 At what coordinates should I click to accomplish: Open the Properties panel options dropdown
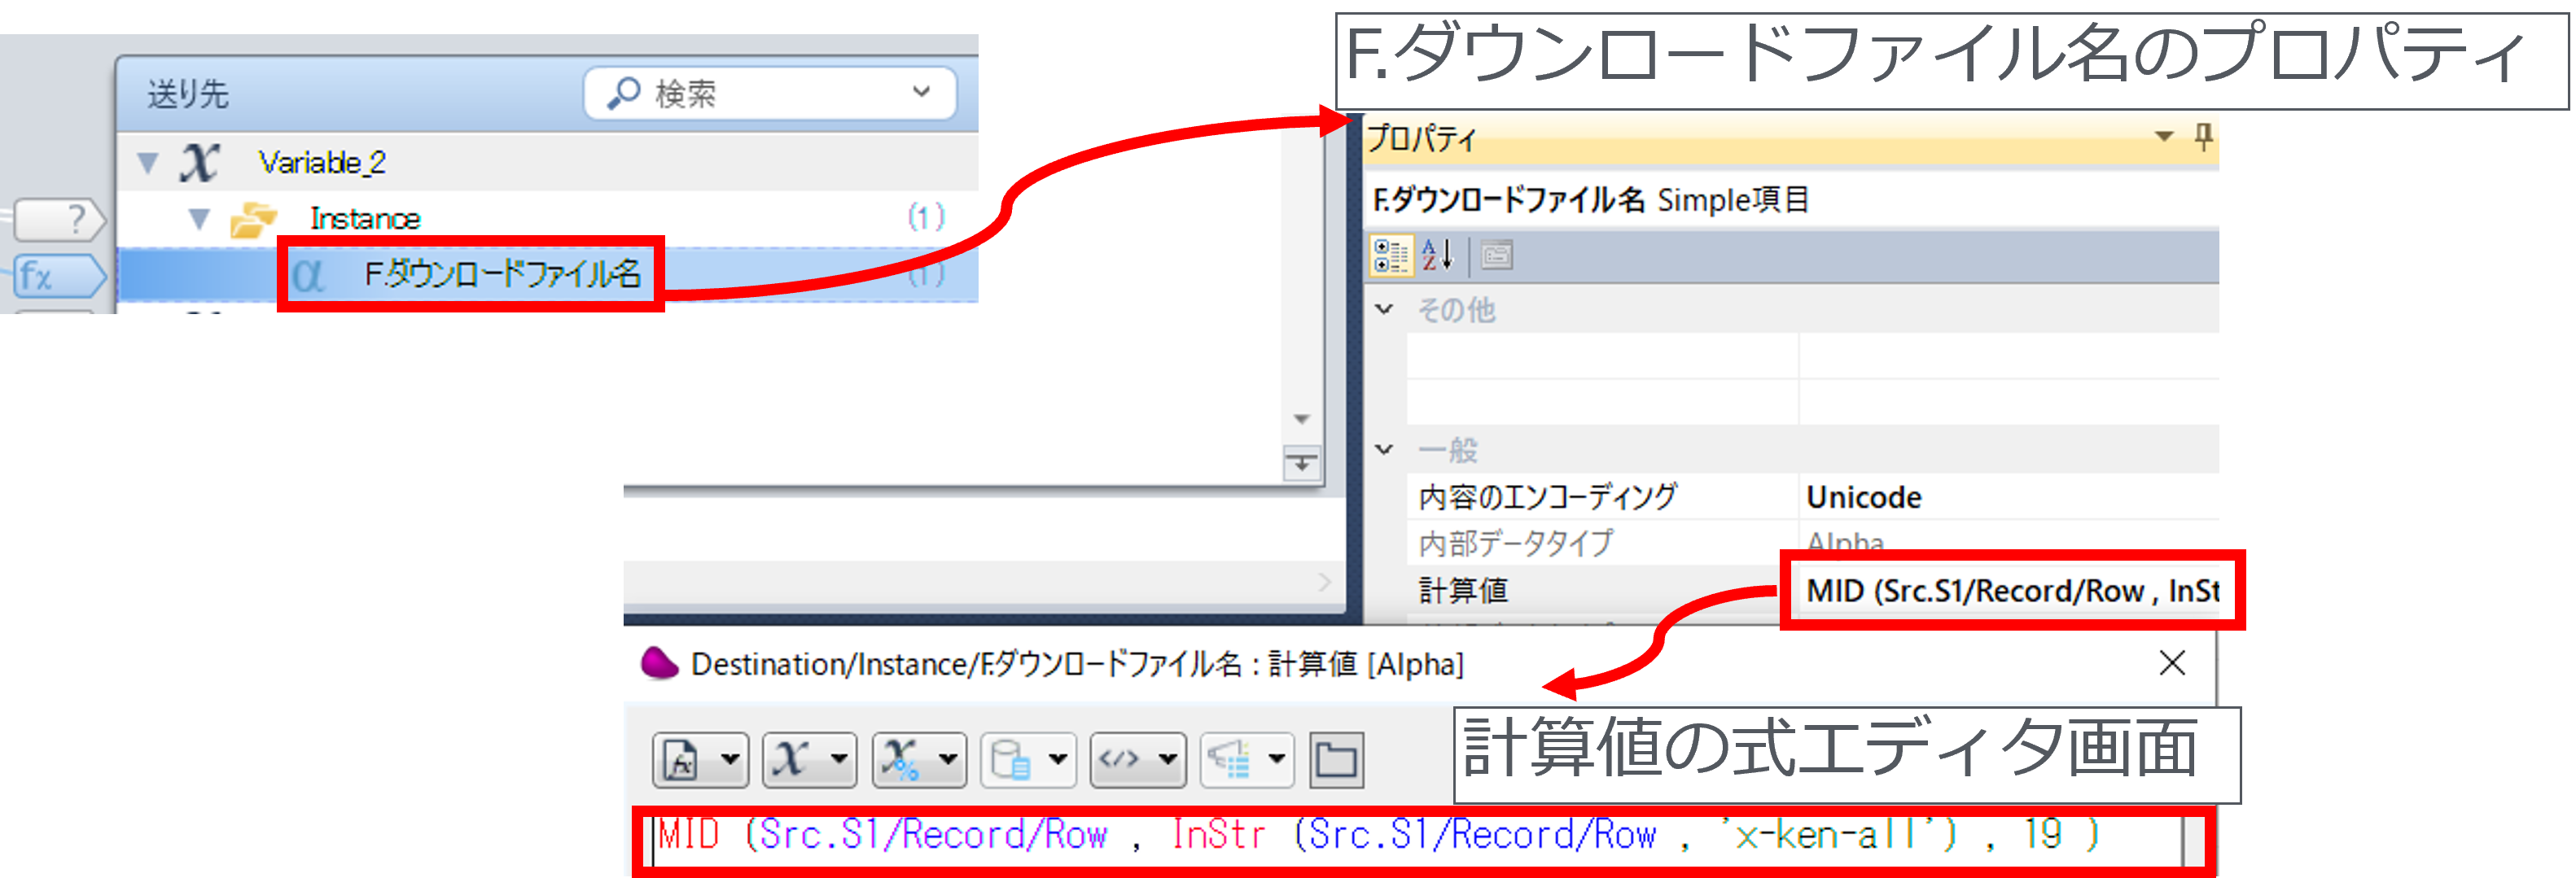point(2164,136)
